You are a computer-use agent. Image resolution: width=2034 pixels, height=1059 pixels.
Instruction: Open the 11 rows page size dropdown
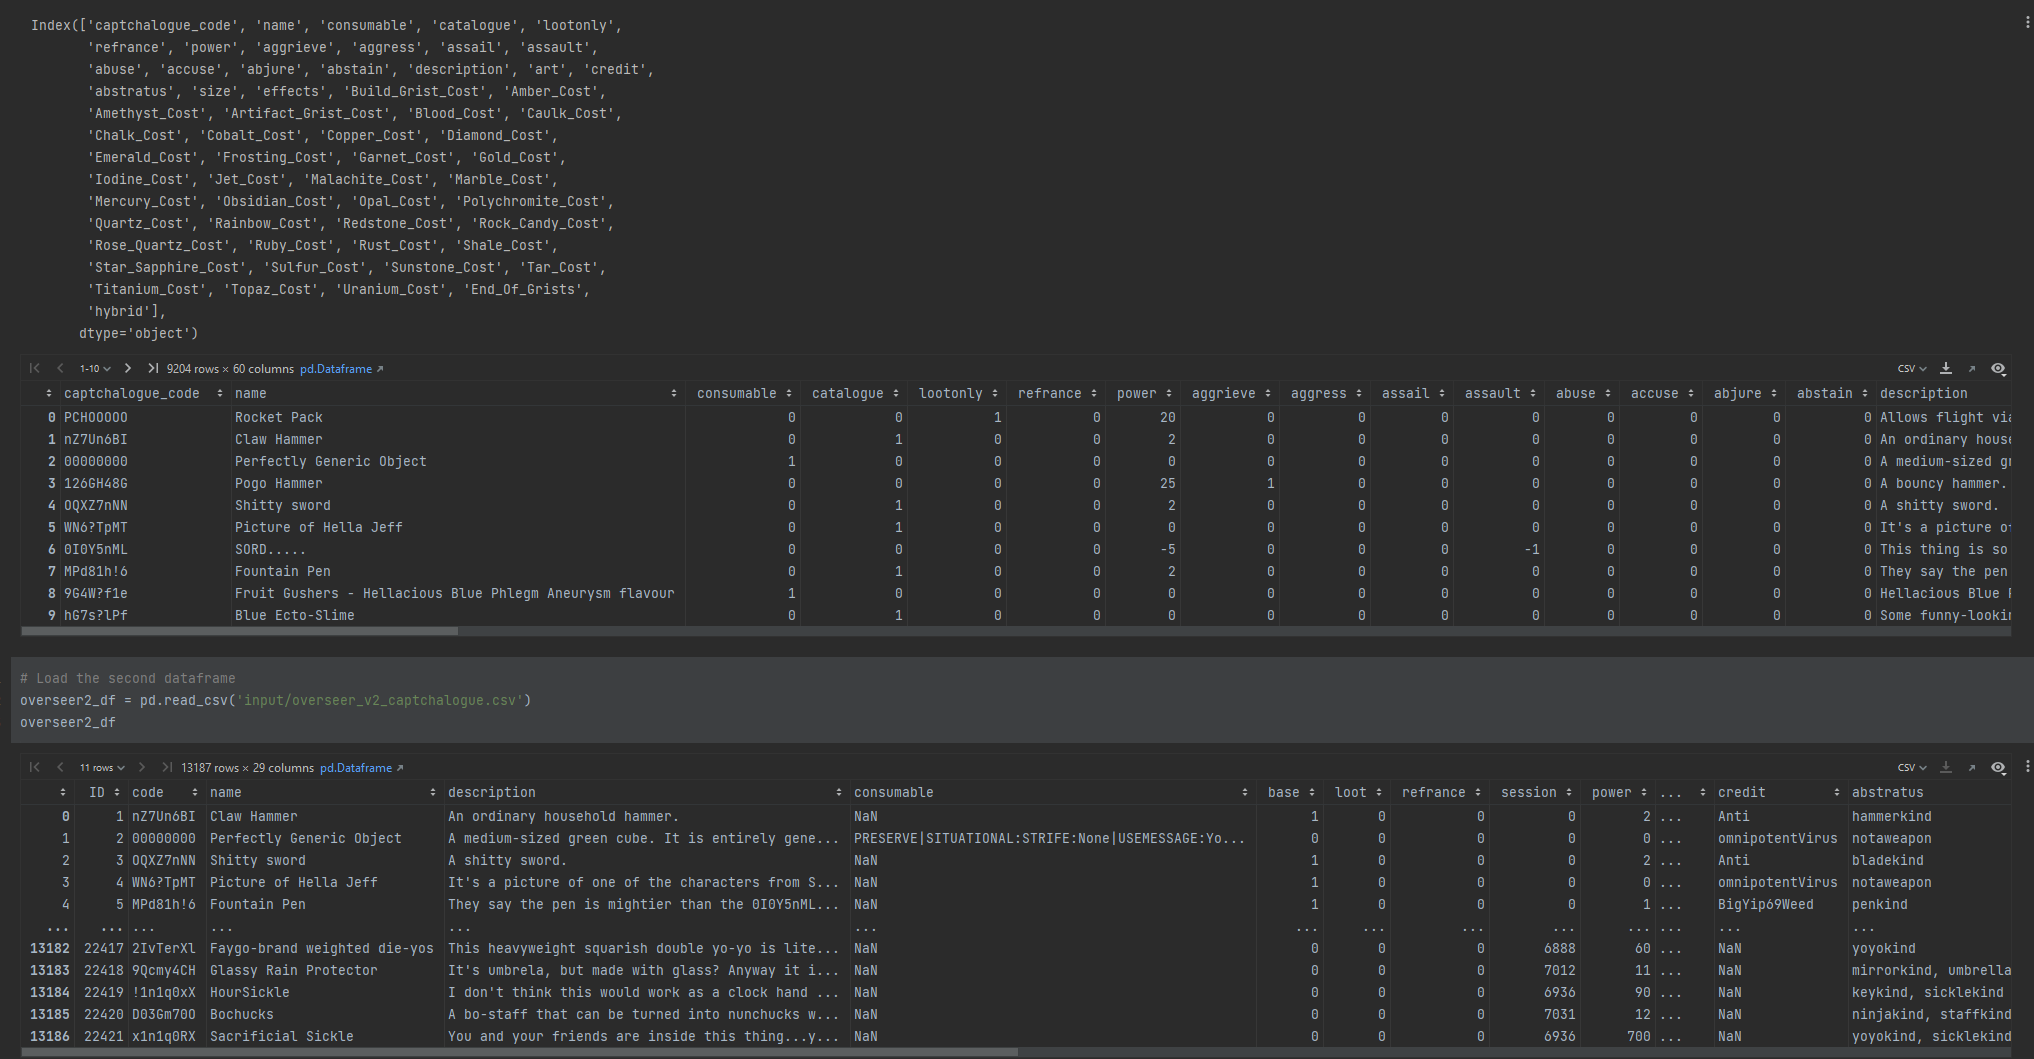tap(102, 768)
